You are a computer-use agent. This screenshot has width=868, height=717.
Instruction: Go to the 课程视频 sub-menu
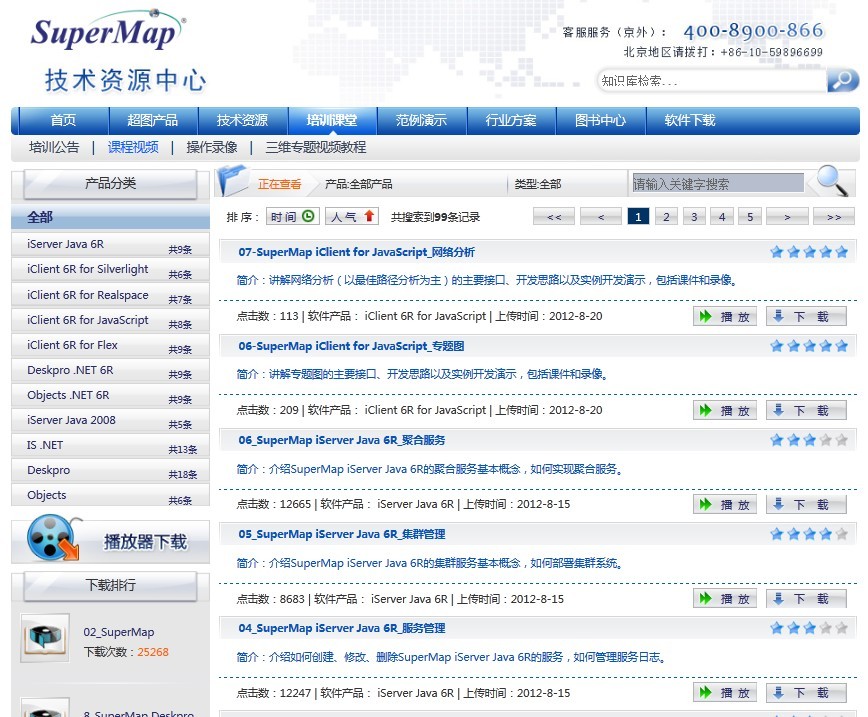click(x=133, y=147)
